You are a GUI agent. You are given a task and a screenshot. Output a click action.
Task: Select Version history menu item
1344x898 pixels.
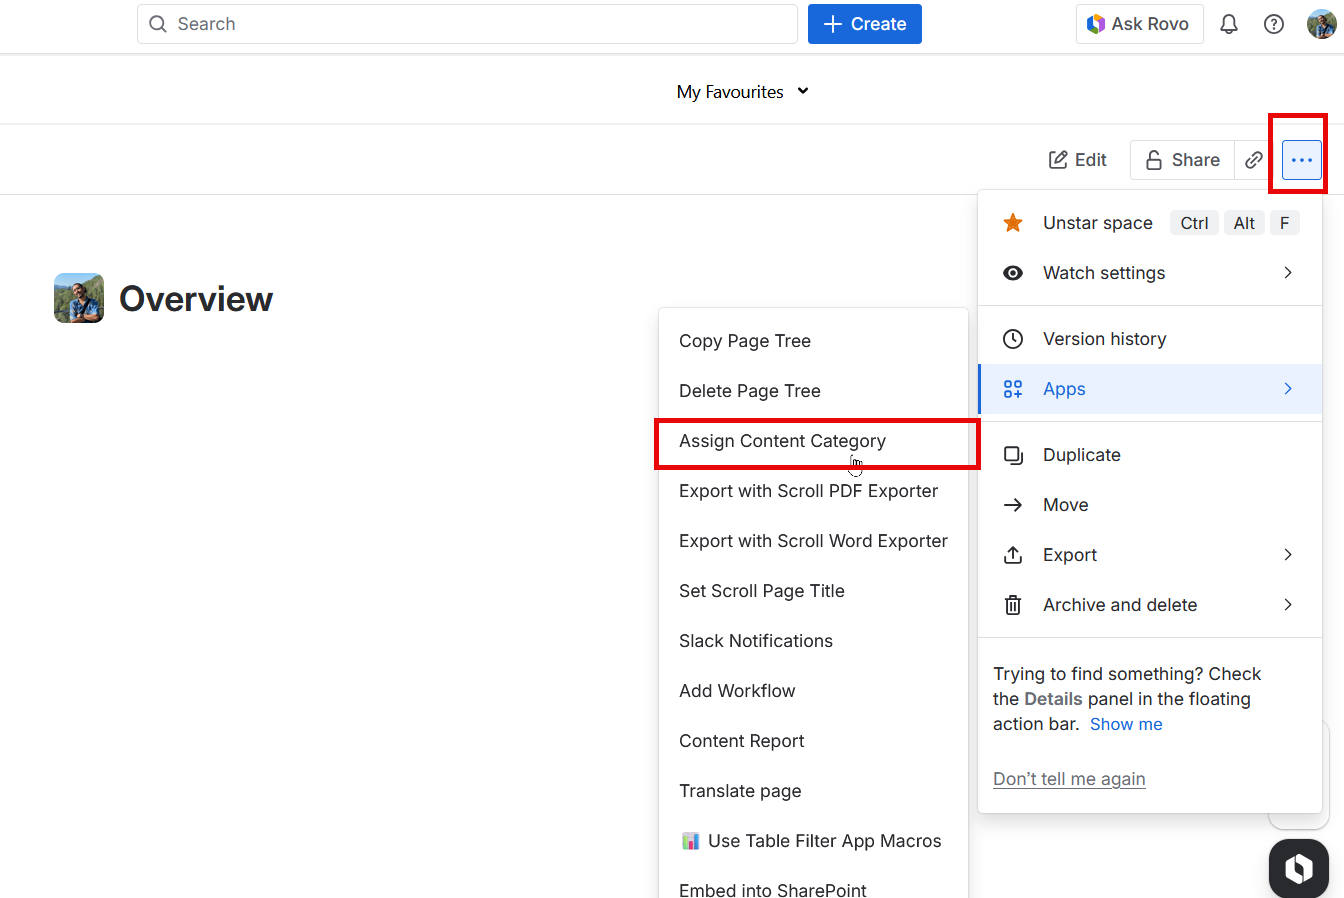pos(1150,339)
